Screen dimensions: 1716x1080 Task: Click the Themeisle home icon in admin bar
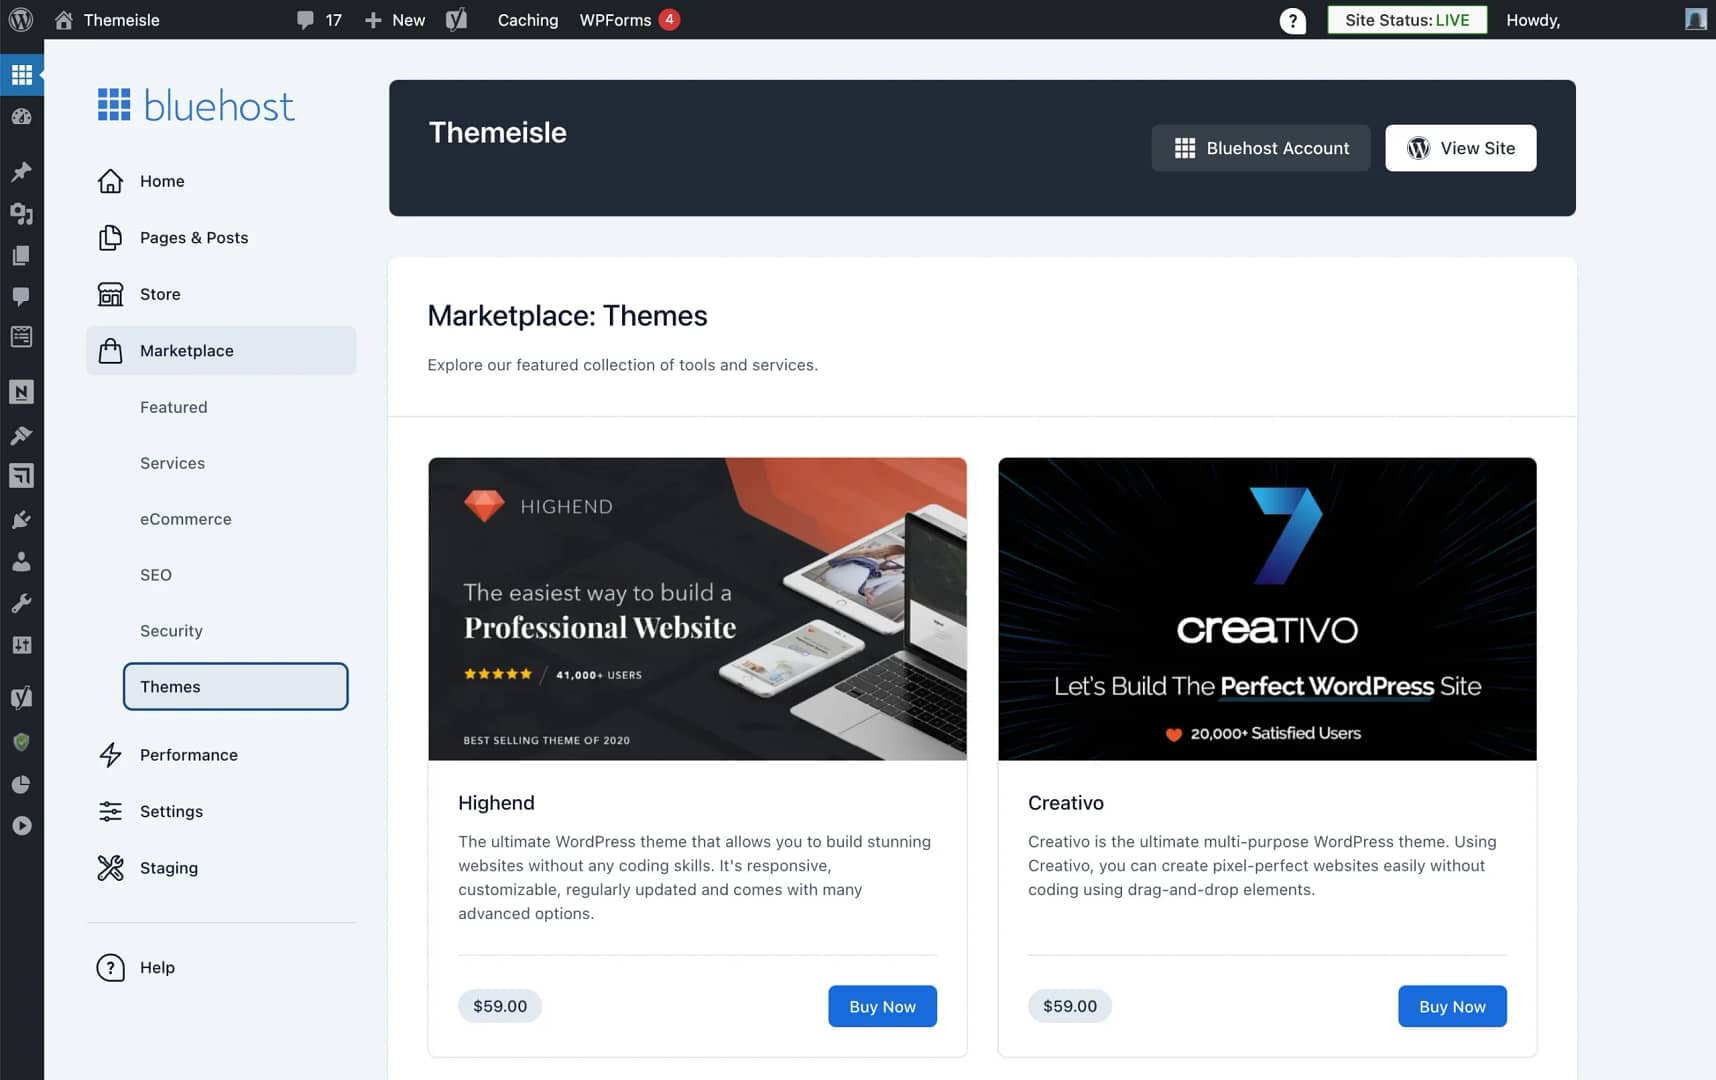(63, 20)
